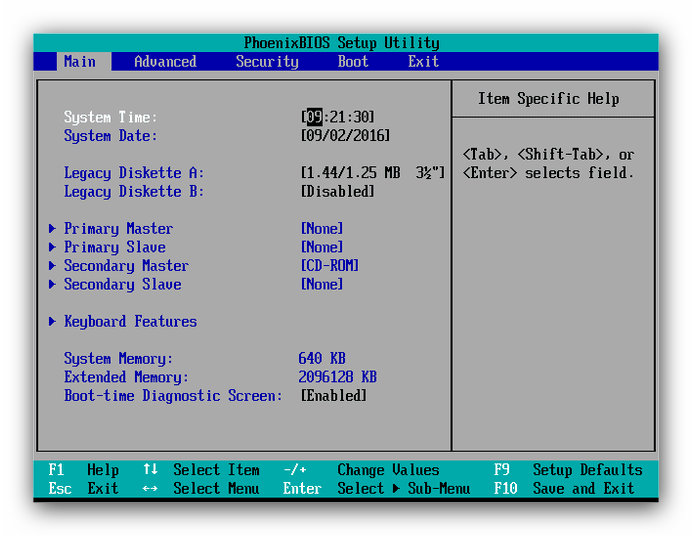The height and width of the screenshot is (536, 692).
Task: Click the up-down arrows Select Item icon
Action: [x=150, y=469]
